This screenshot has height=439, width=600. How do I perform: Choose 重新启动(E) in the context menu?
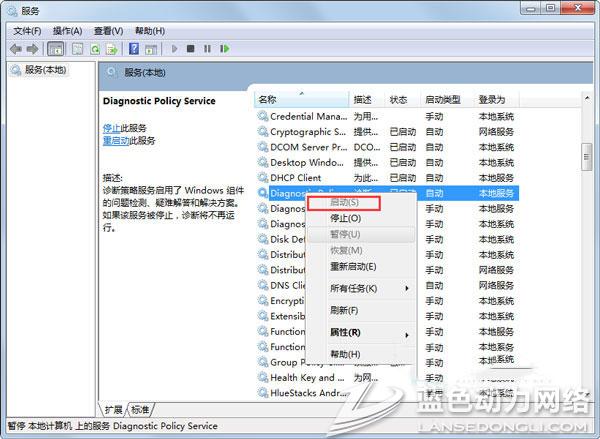pyautogui.click(x=353, y=267)
